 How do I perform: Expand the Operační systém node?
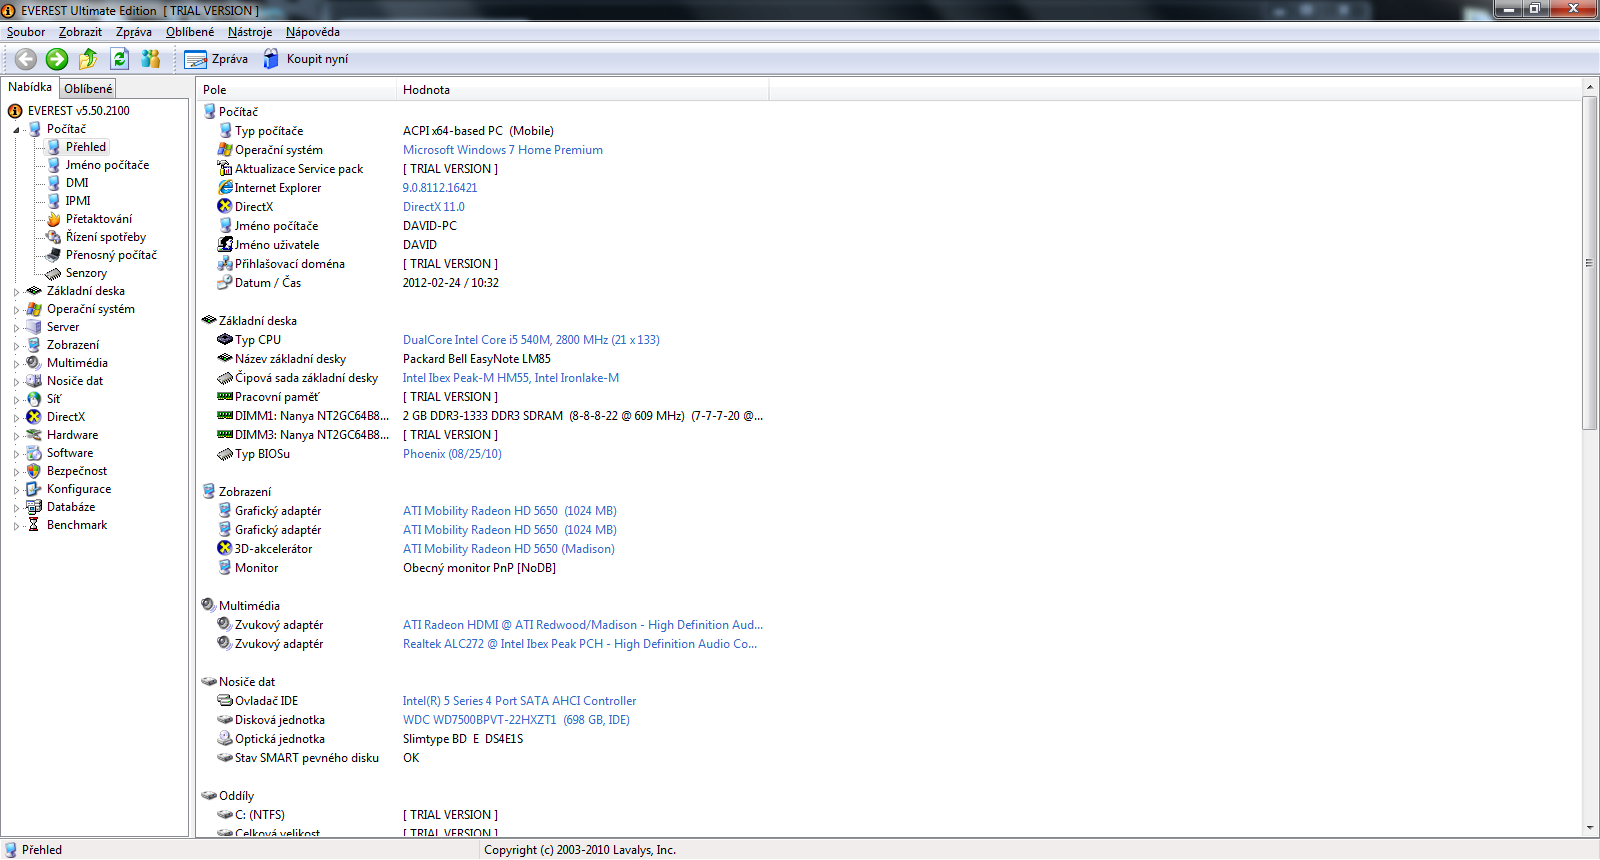click(x=17, y=310)
